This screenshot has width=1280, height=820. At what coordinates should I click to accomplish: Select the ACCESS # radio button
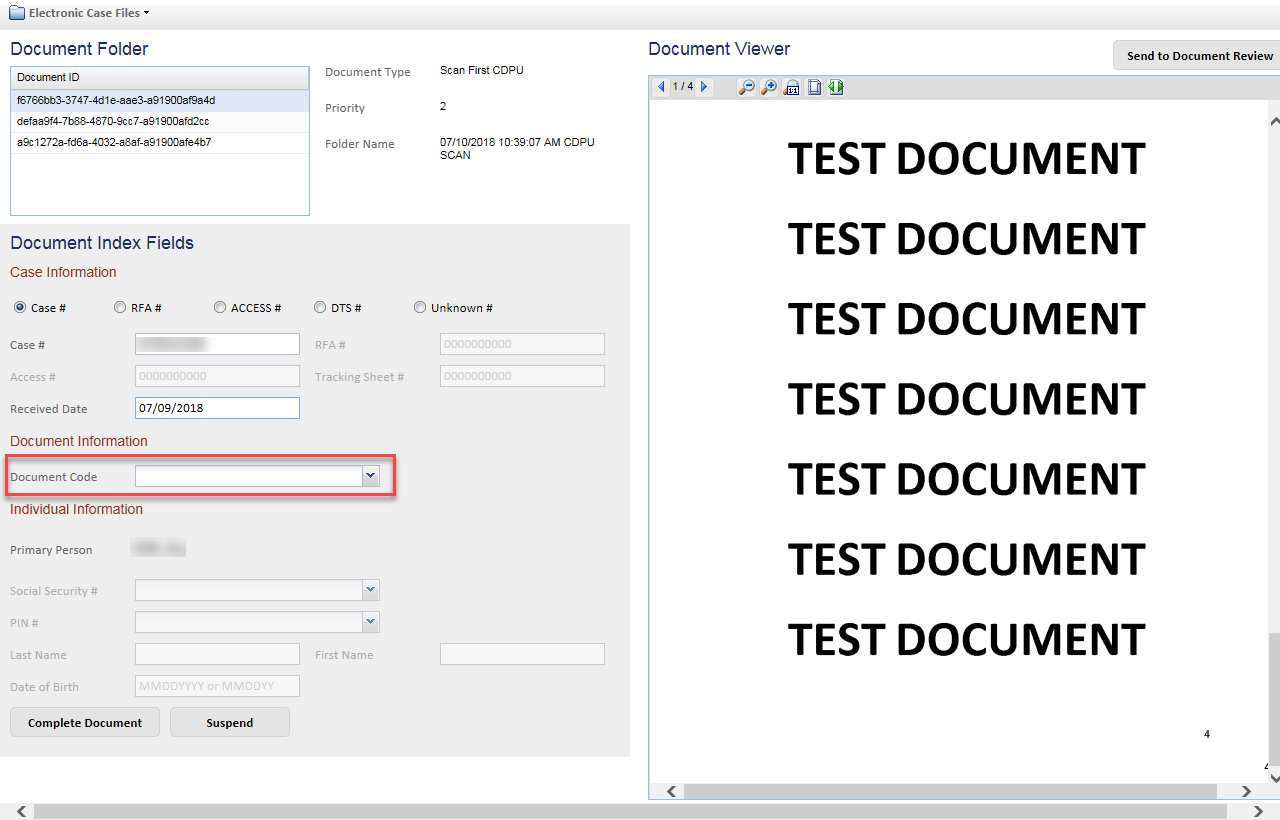tap(220, 308)
